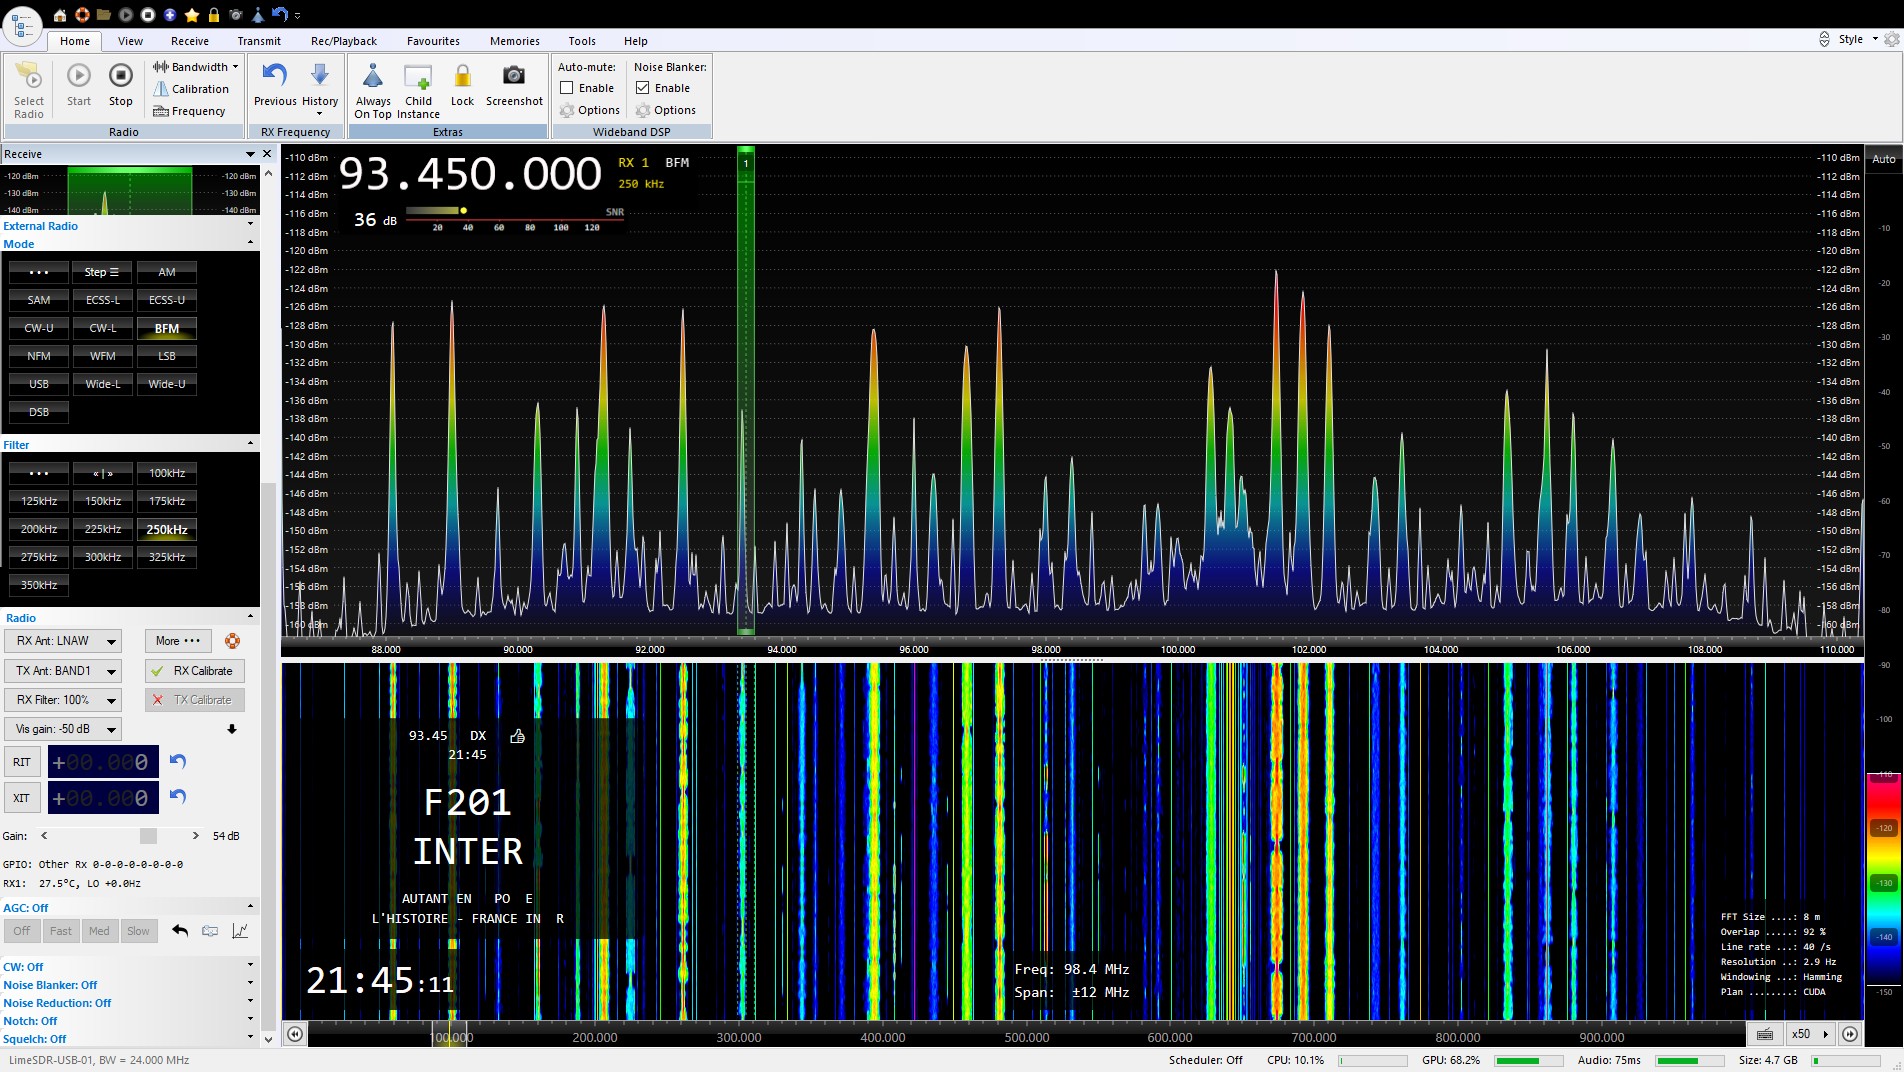Click the Lock padlock icon
The width and height of the screenshot is (1904, 1072).
tap(462, 77)
